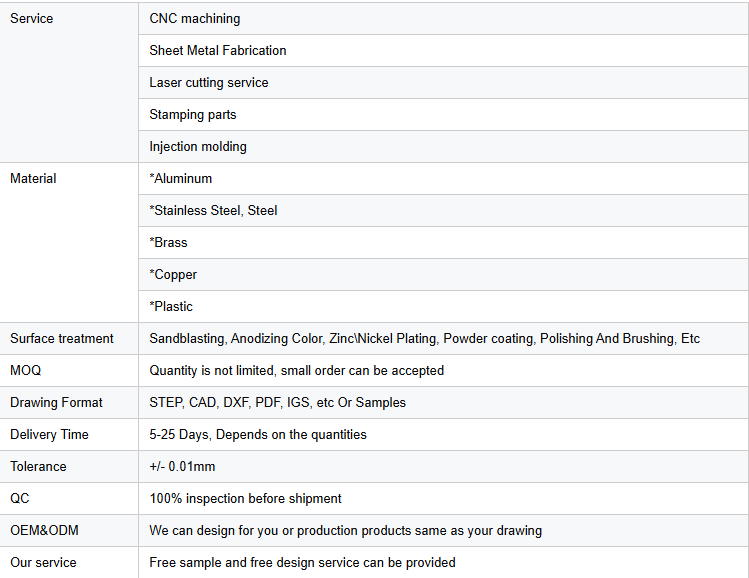The image size is (749, 578).
Task: Select the Material header cell
Action: tap(69, 243)
